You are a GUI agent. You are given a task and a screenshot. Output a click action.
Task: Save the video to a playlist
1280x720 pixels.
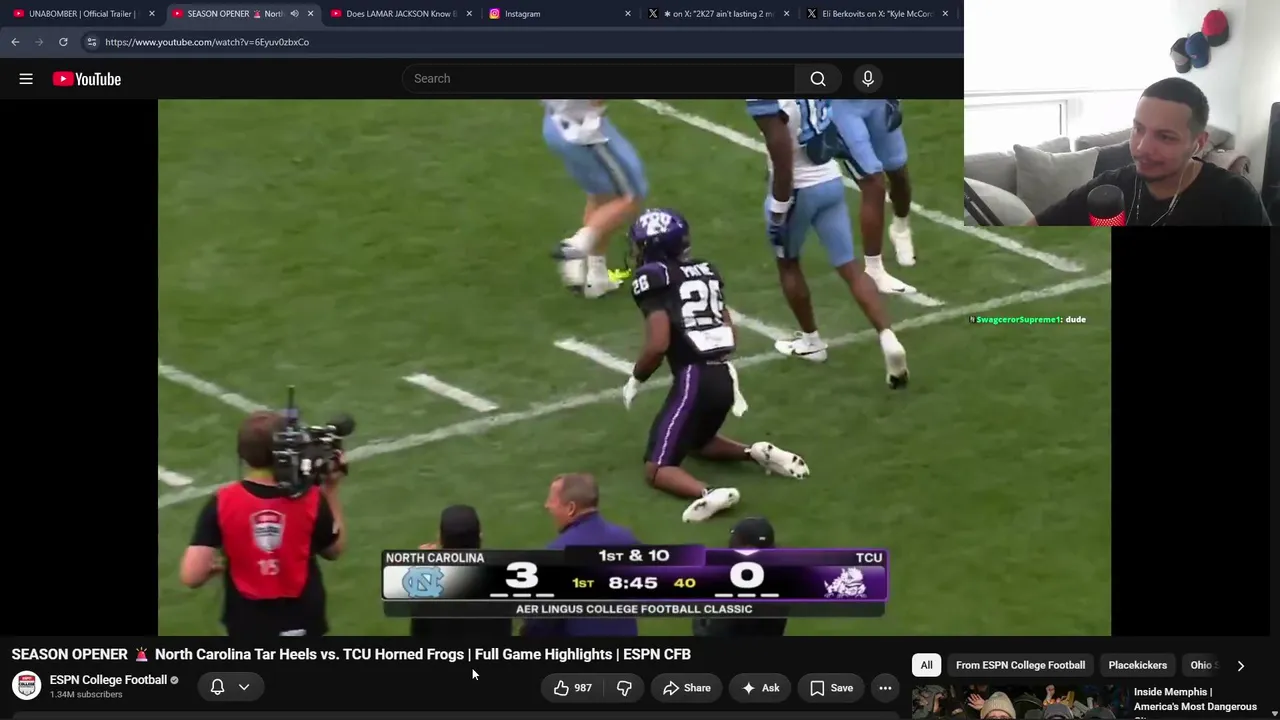pos(831,688)
